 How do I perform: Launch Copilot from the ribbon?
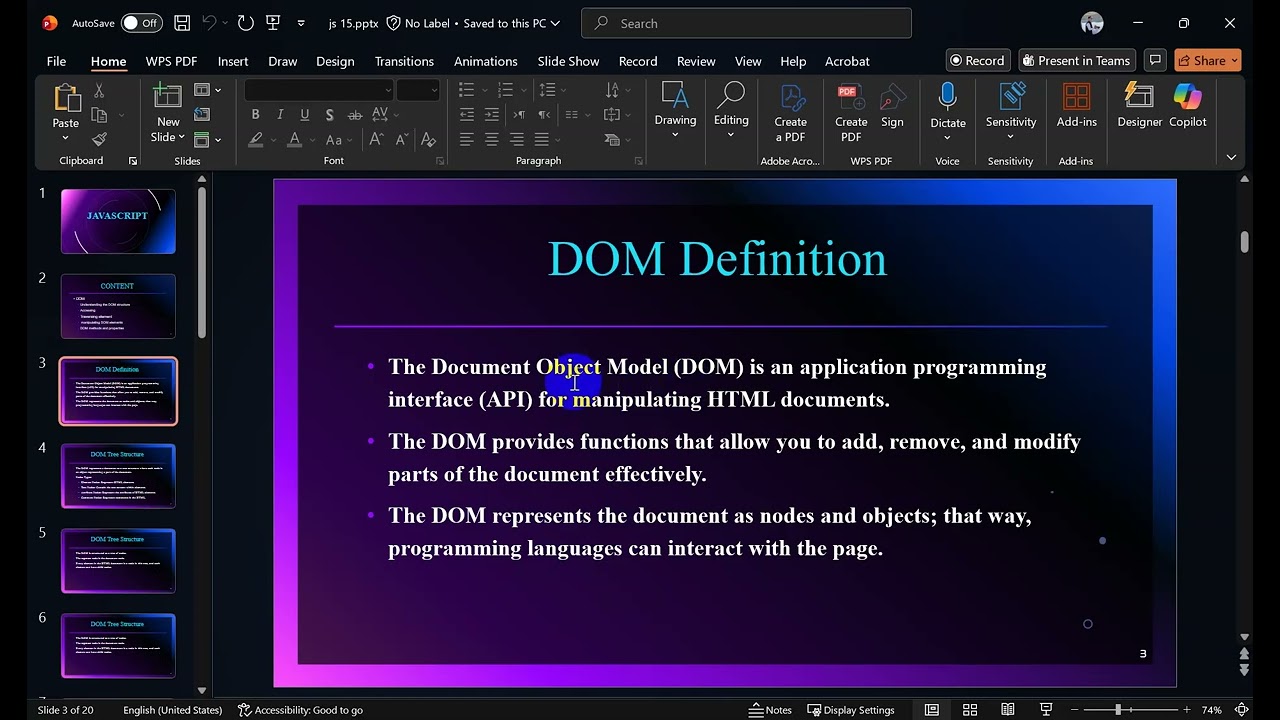point(1188,106)
